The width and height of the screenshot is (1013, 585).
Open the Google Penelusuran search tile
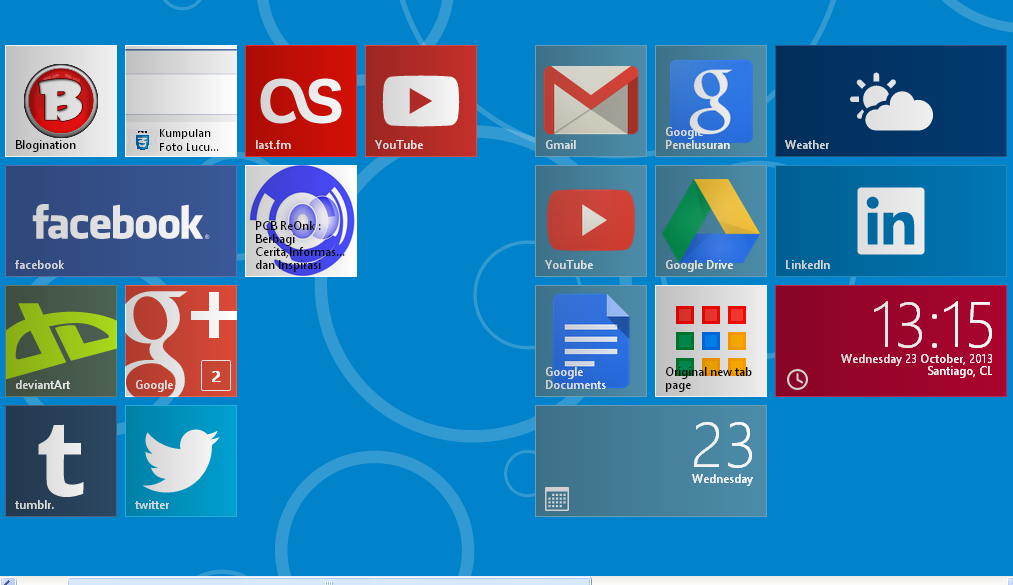tap(711, 101)
